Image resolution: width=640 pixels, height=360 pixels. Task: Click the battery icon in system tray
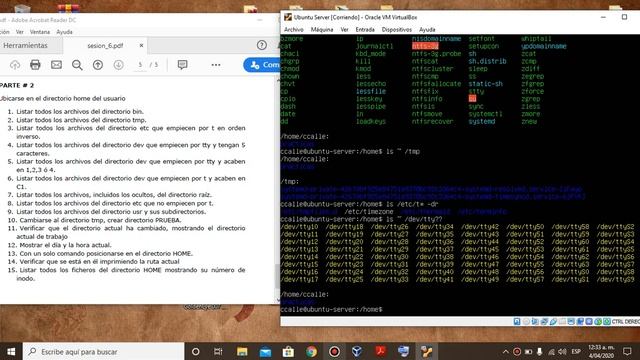coord(528,351)
